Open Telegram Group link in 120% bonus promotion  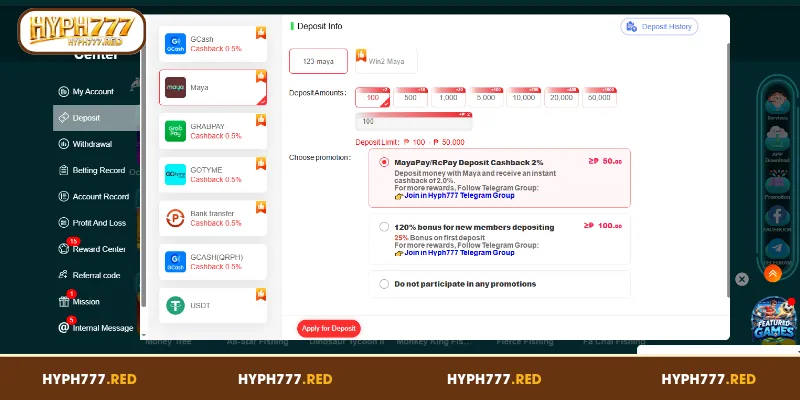point(459,253)
